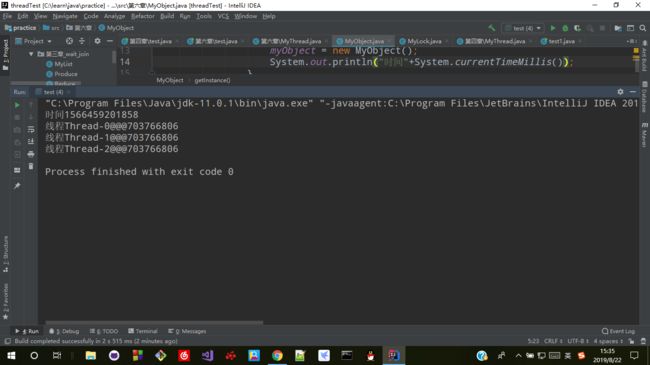Open the Debug tool window button
650x365 pixels.
click(x=64, y=331)
